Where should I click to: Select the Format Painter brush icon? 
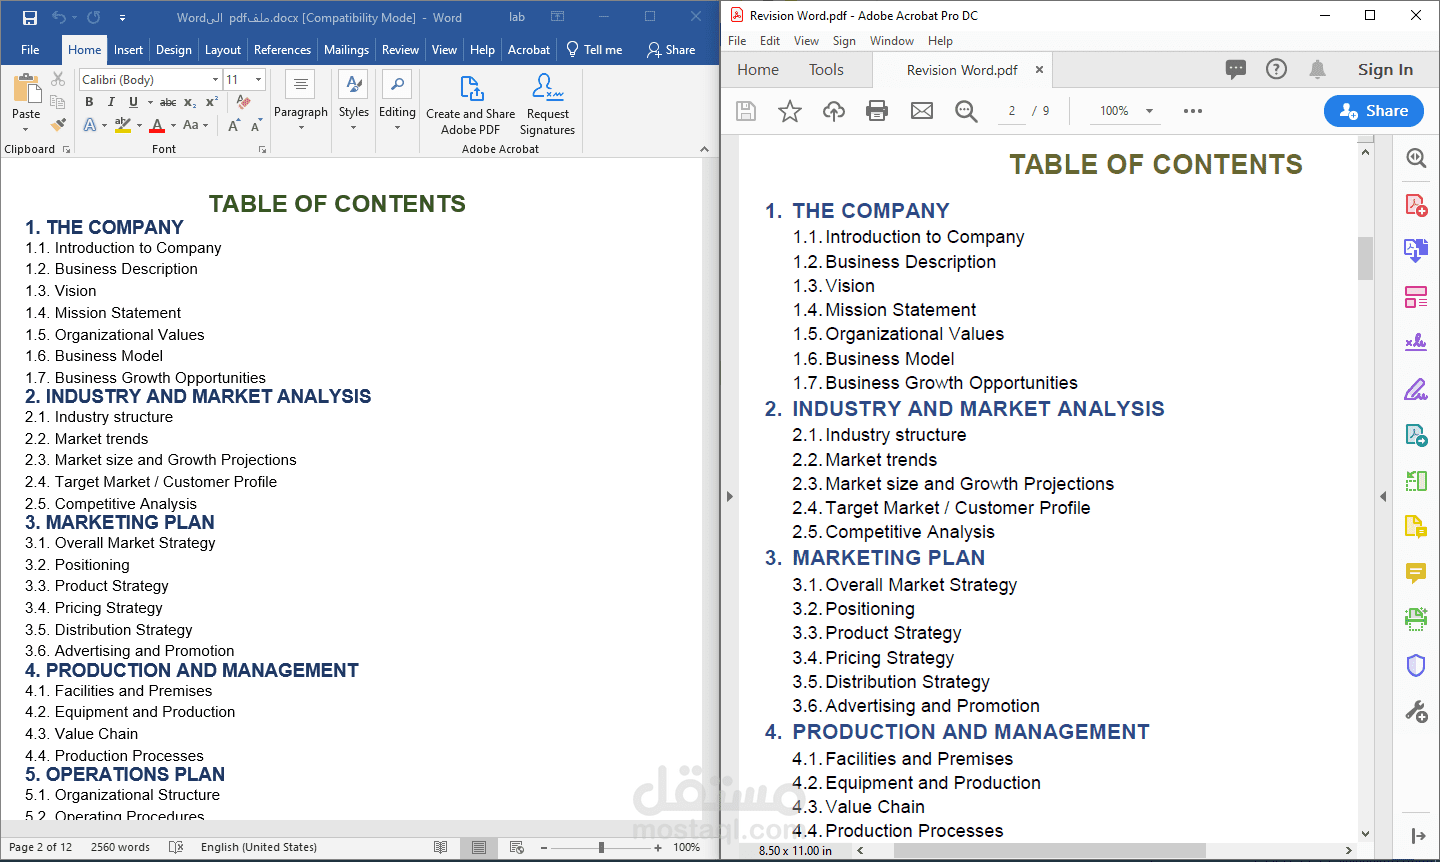point(58,125)
